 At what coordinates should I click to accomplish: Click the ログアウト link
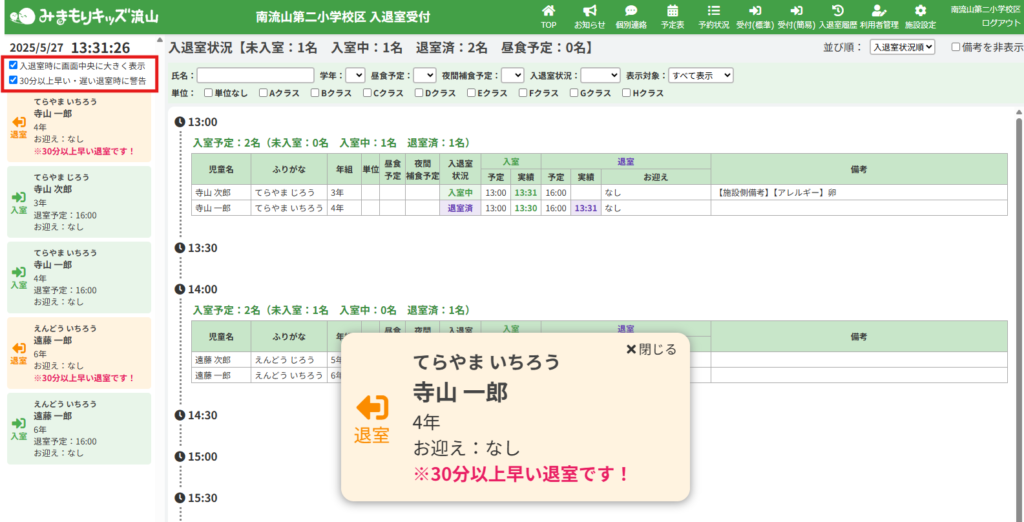[1001, 22]
